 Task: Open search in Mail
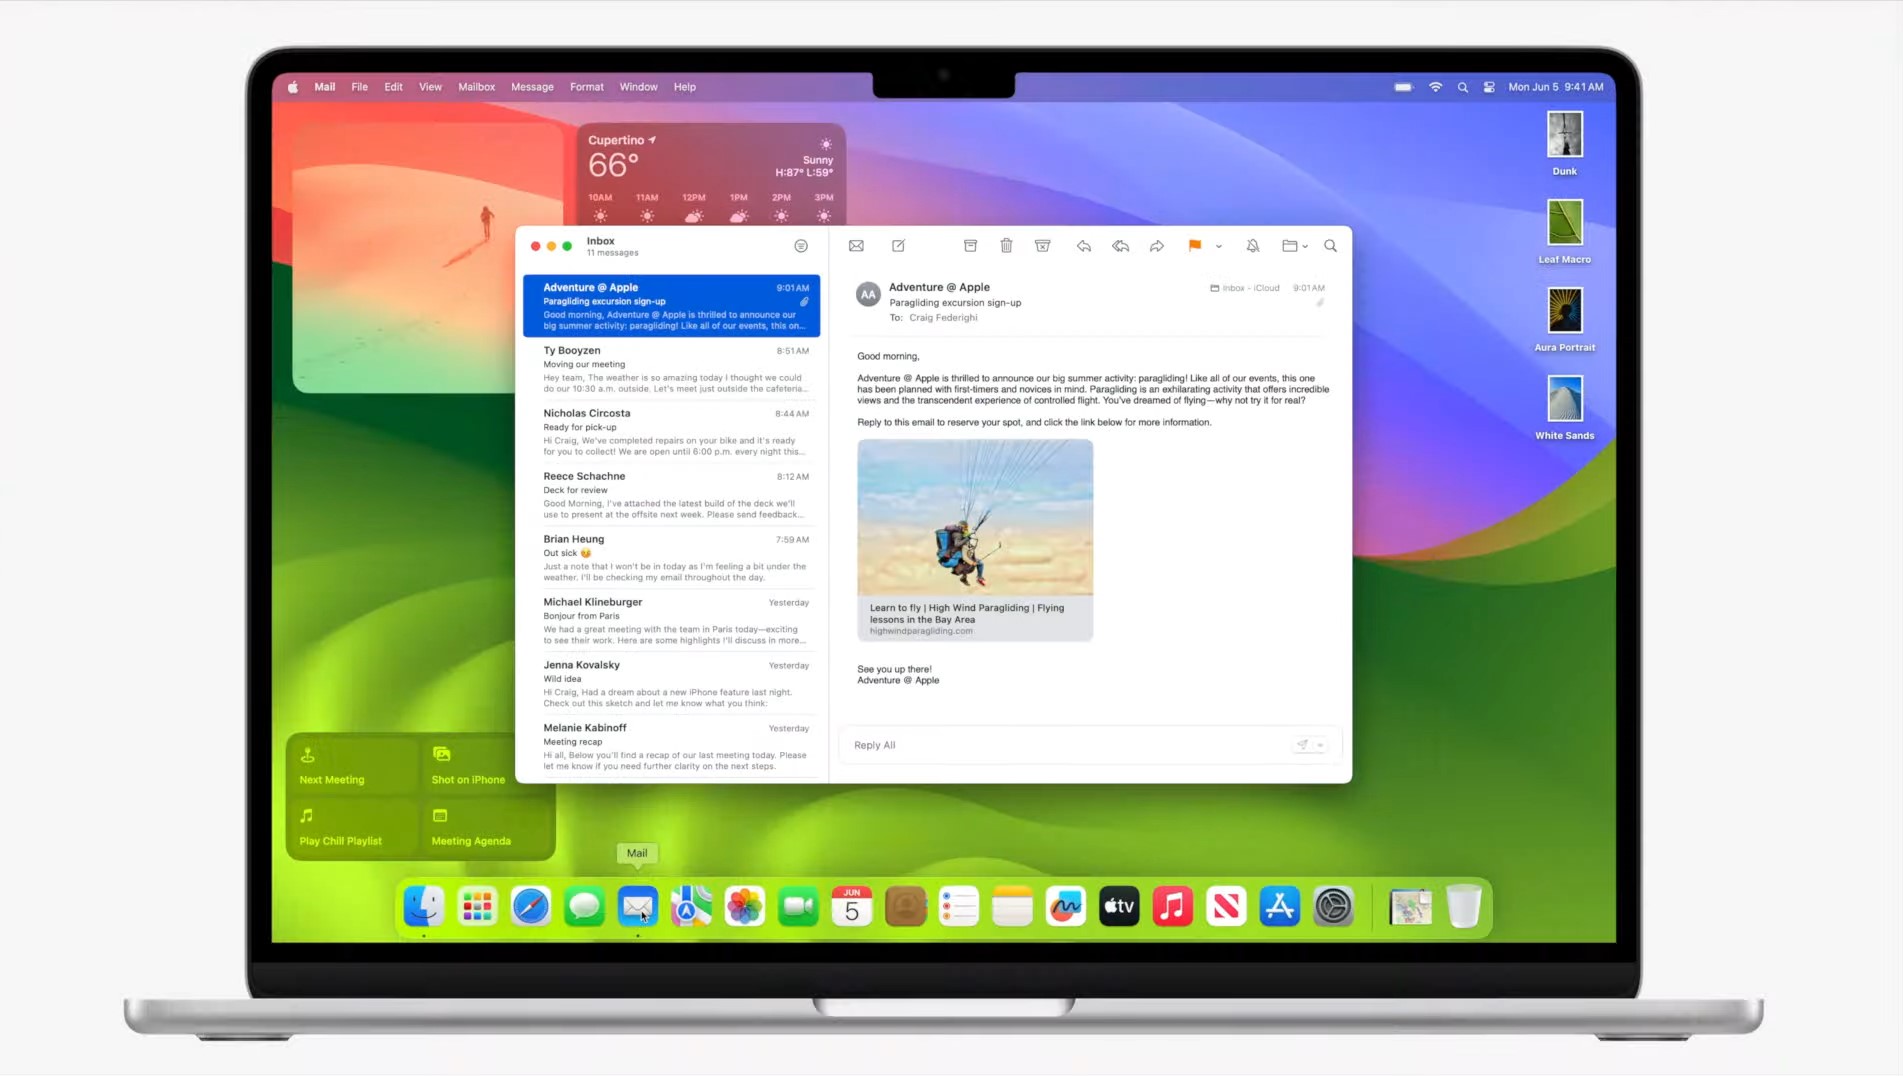tap(1330, 245)
